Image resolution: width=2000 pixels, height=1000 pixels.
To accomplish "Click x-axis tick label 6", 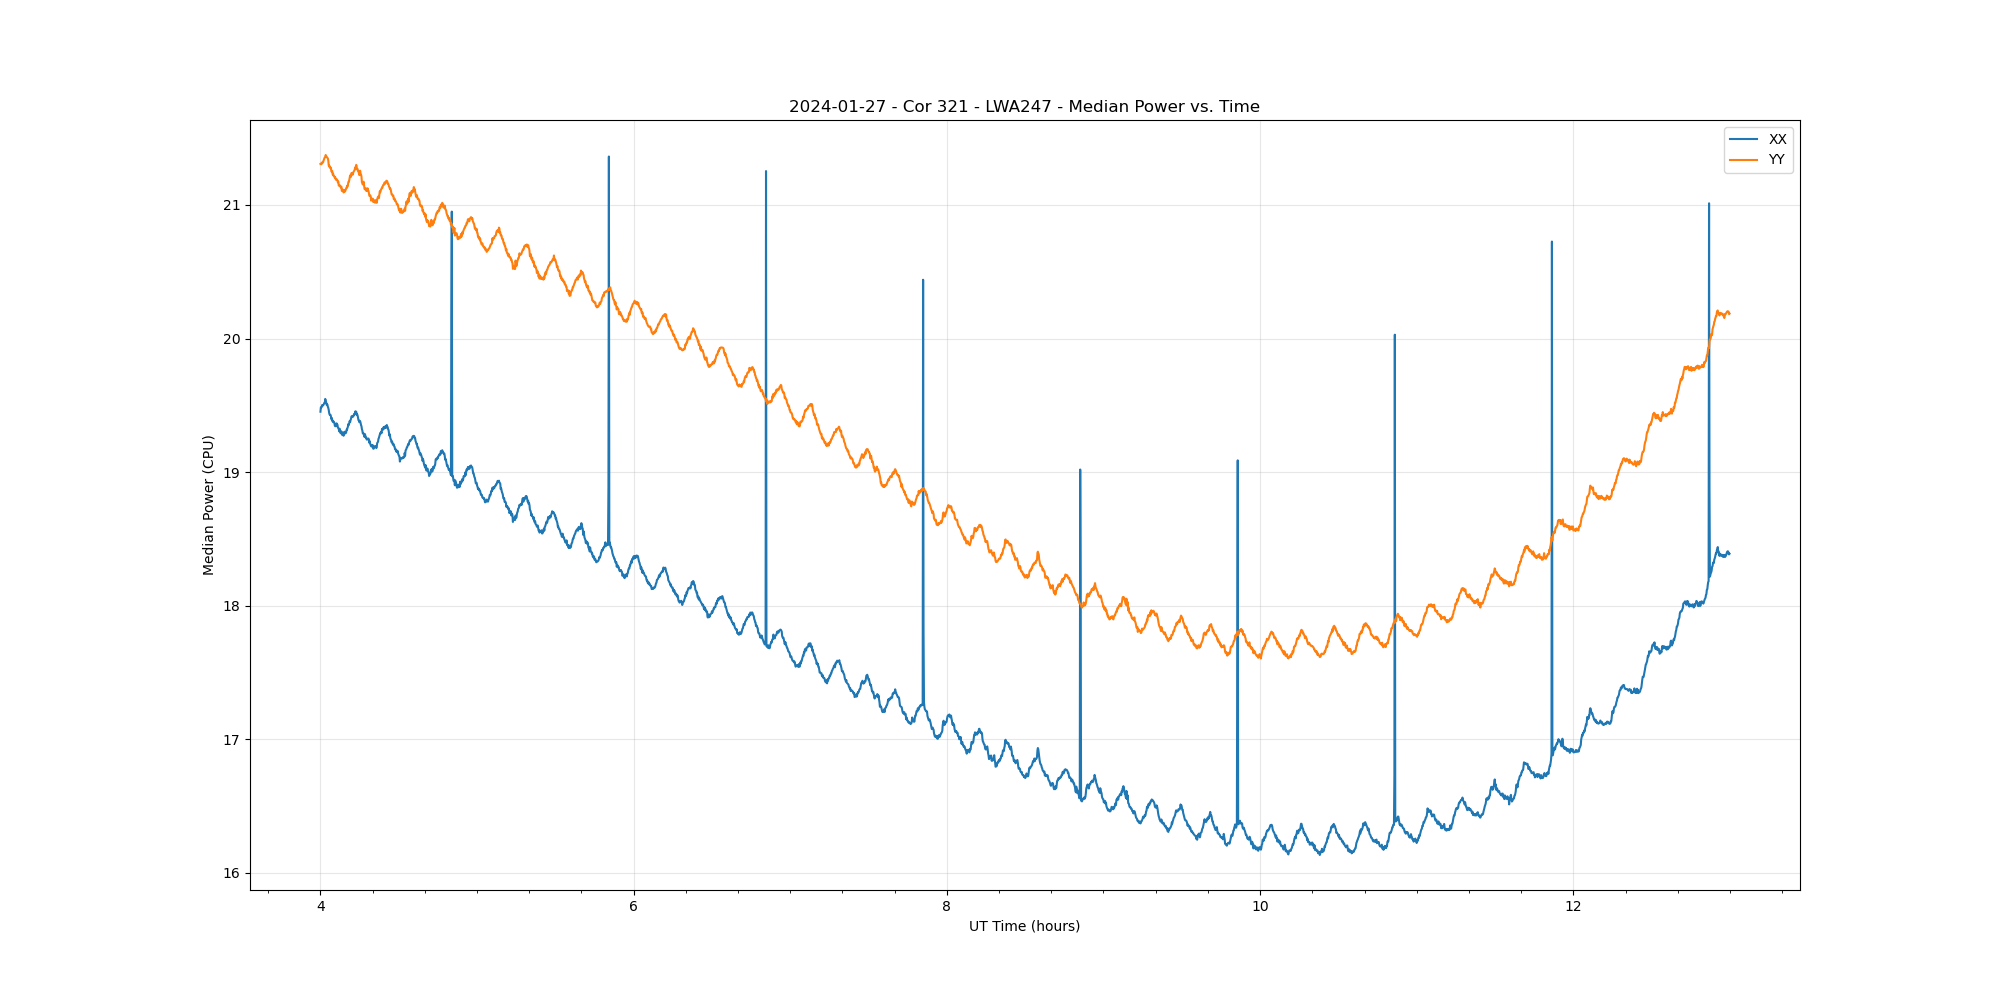I will click(x=633, y=907).
